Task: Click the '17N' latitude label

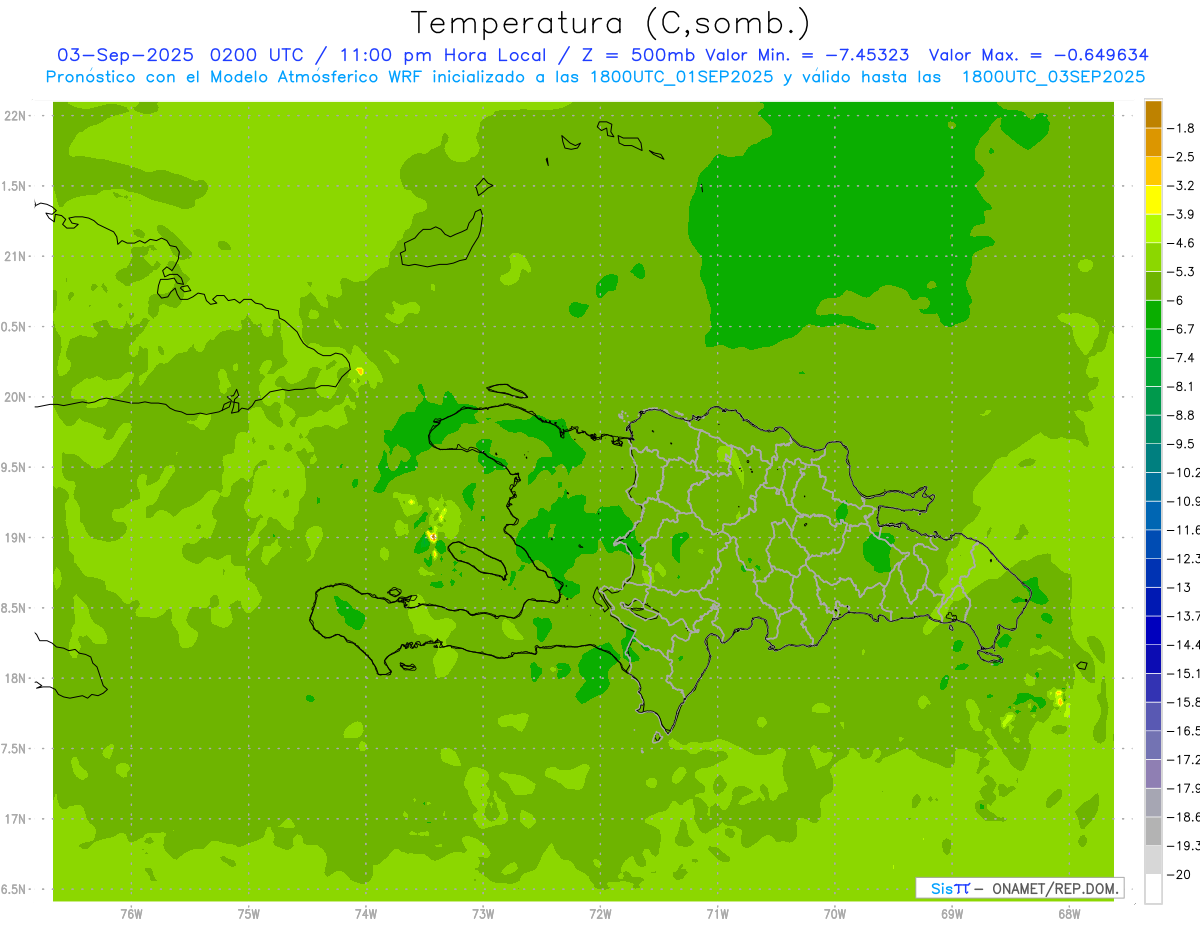Action: coord(16,819)
